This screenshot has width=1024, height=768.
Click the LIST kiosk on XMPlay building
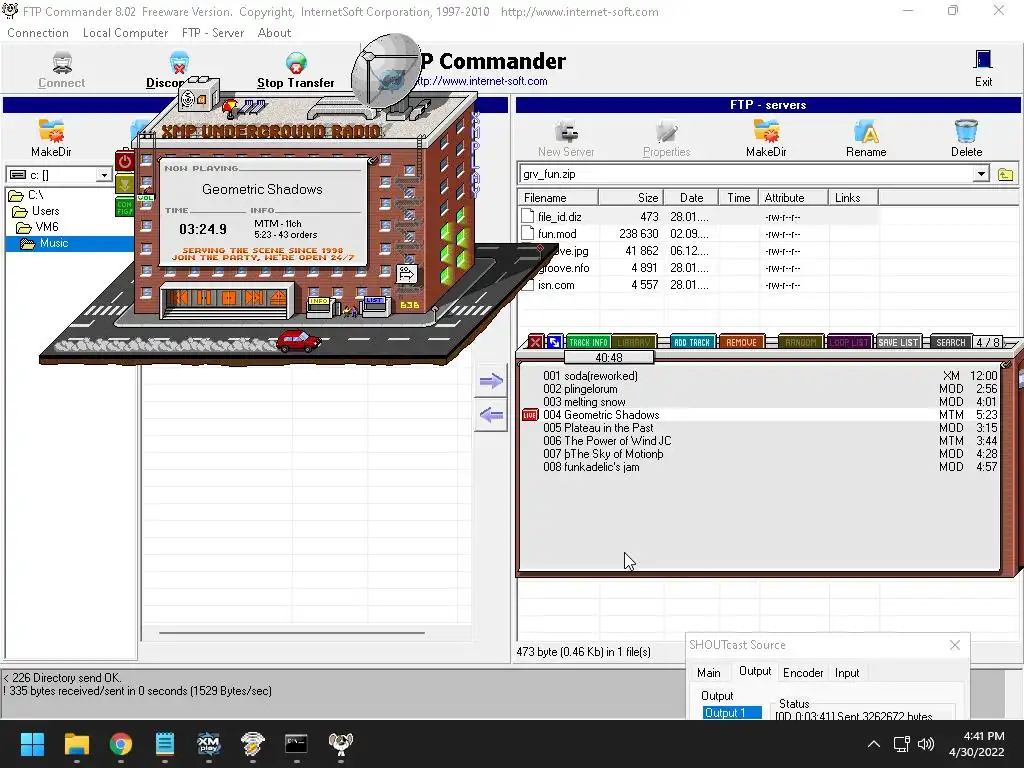click(375, 305)
